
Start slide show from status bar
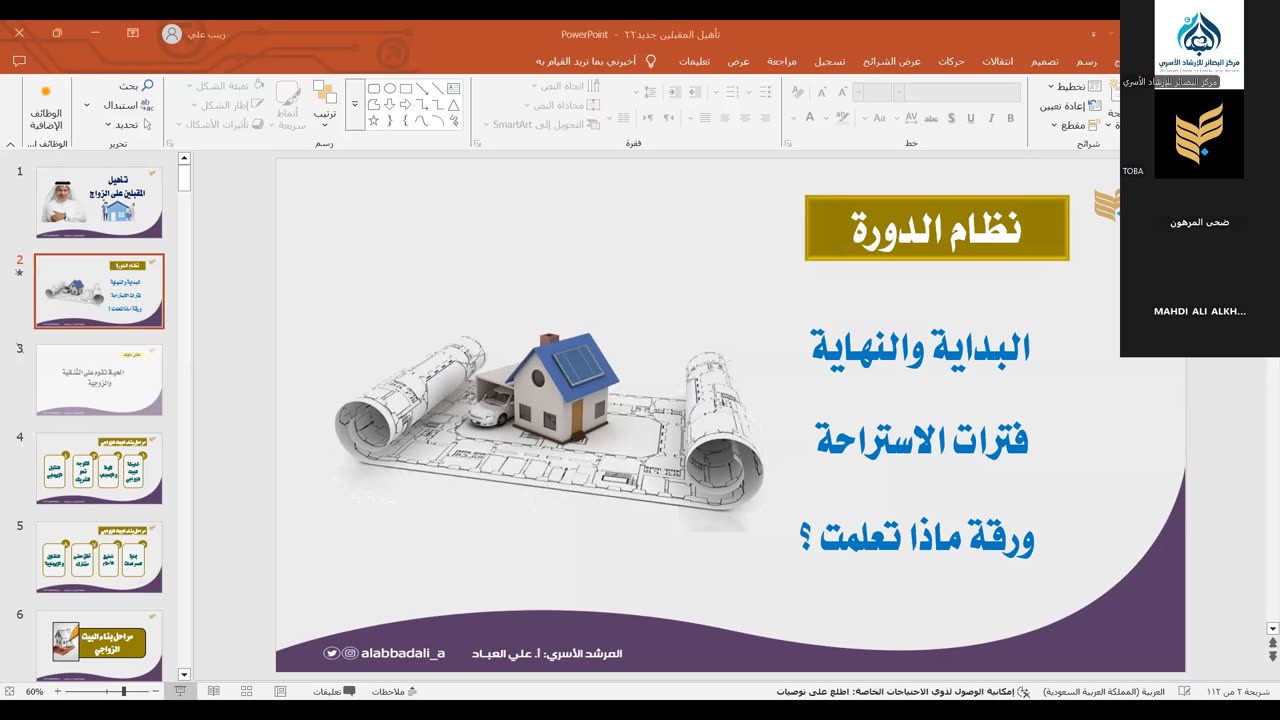pos(180,691)
